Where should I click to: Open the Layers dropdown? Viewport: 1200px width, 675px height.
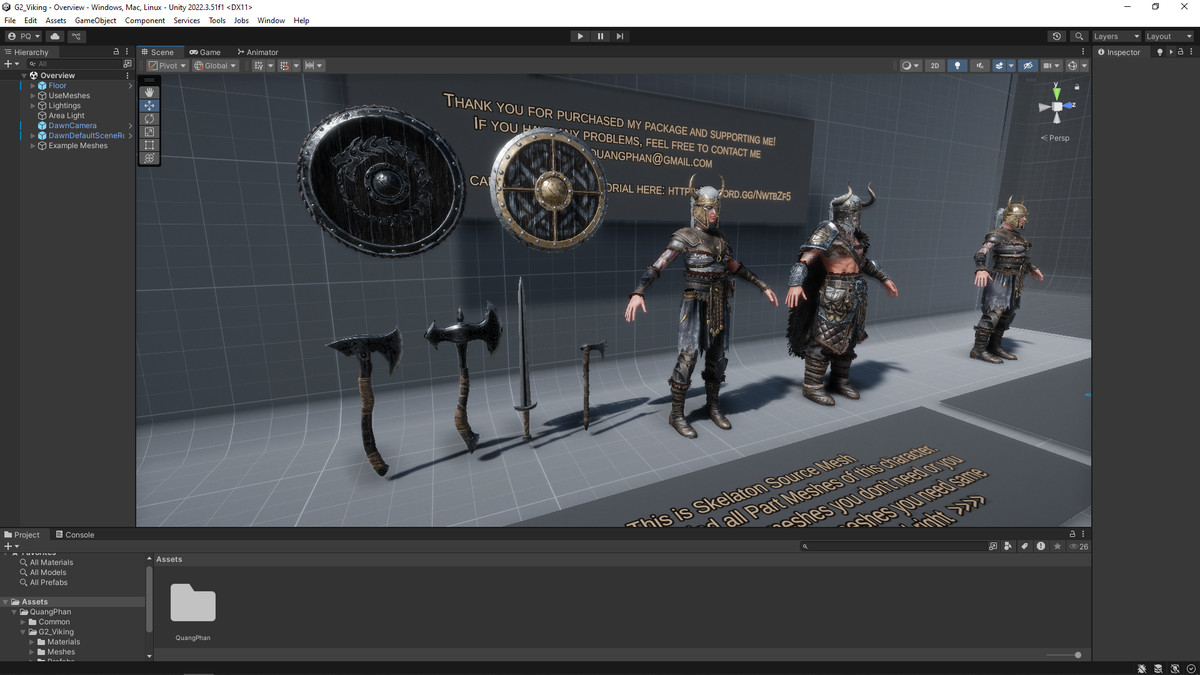coord(1115,36)
